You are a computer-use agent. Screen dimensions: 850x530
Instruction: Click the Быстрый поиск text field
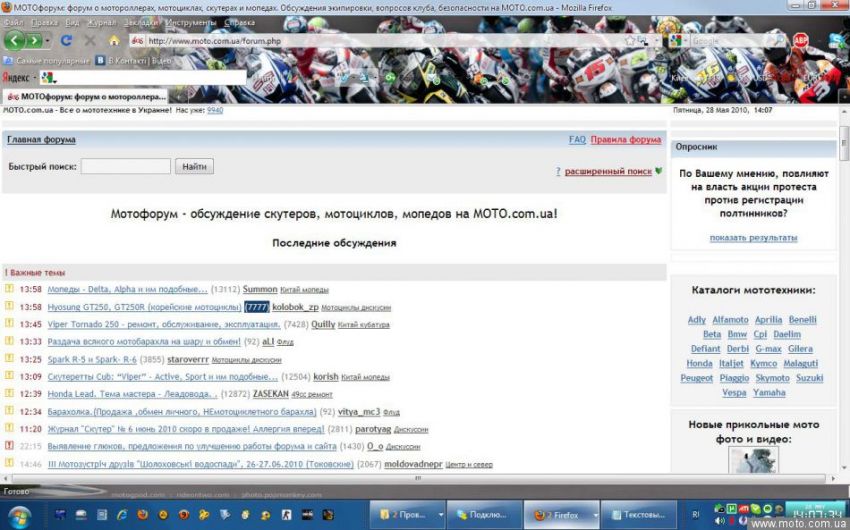pyautogui.click(x=126, y=167)
